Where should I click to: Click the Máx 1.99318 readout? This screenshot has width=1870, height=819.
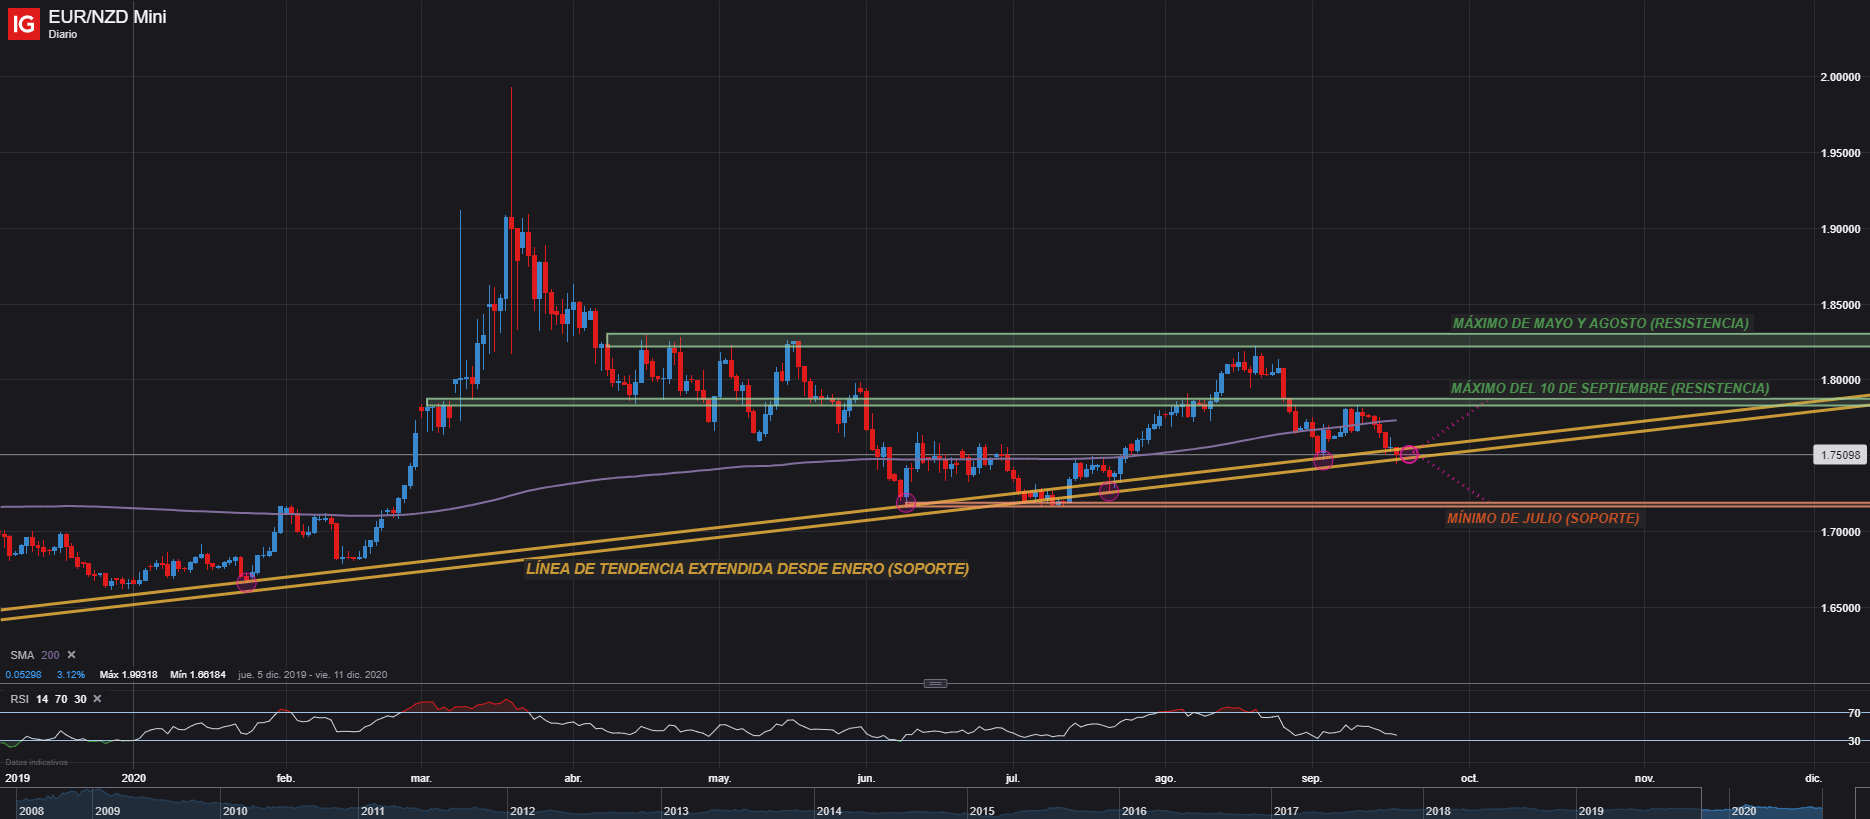[x=128, y=675]
